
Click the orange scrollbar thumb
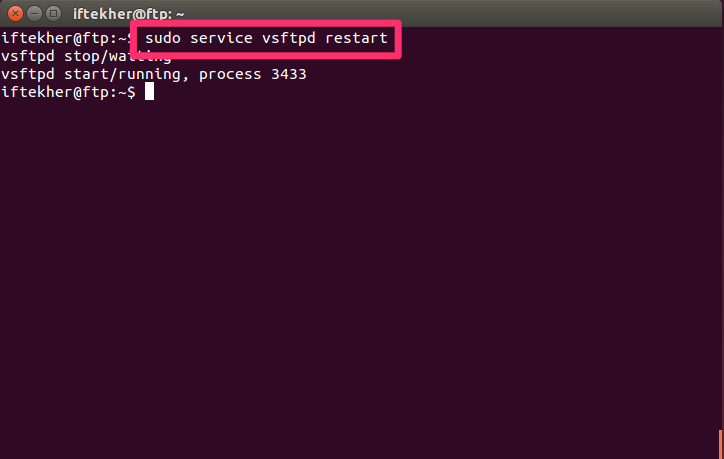[x=720, y=444]
